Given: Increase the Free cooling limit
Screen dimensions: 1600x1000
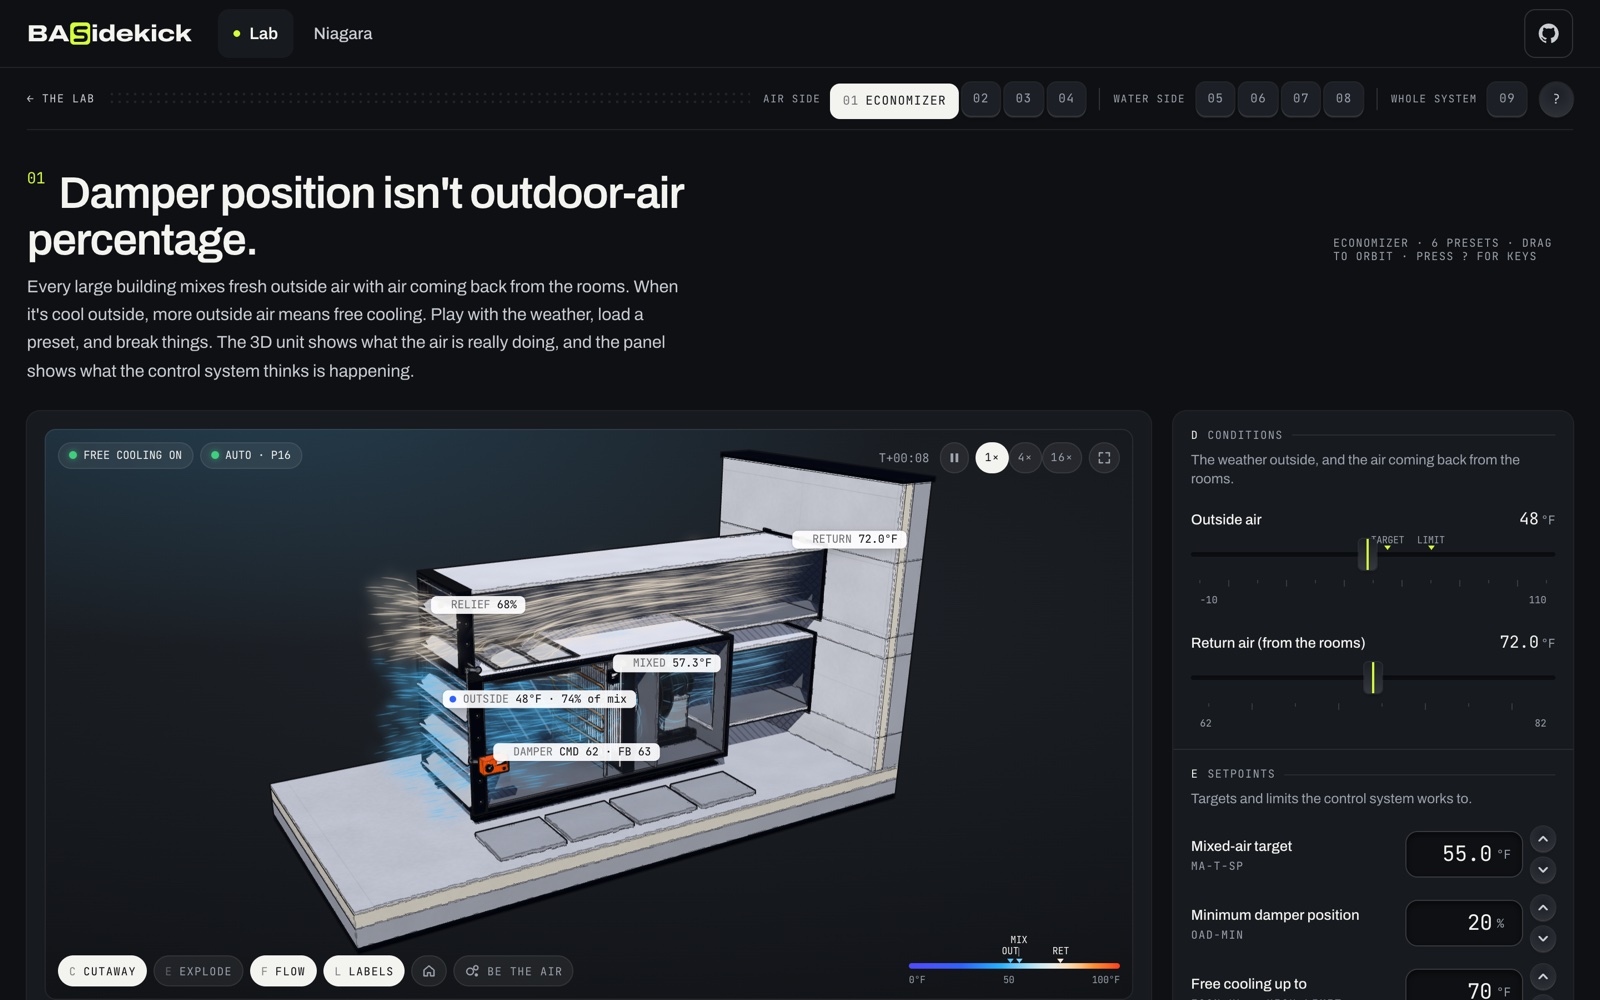Looking at the screenshot, I should [x=1543, y=977].
